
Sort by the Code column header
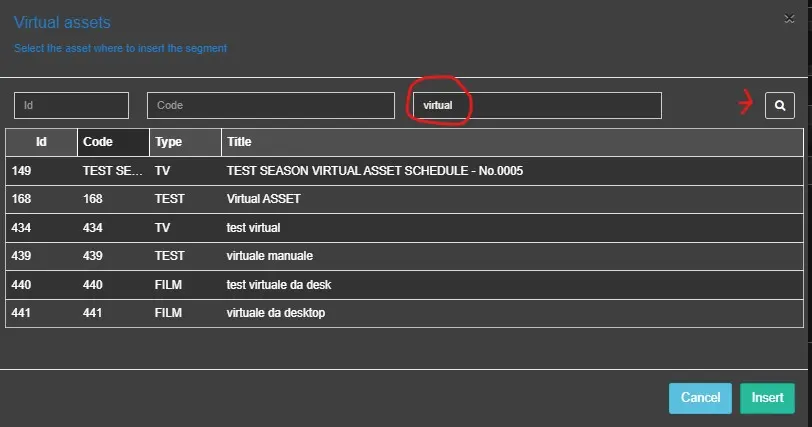click(x=113, y=142)
